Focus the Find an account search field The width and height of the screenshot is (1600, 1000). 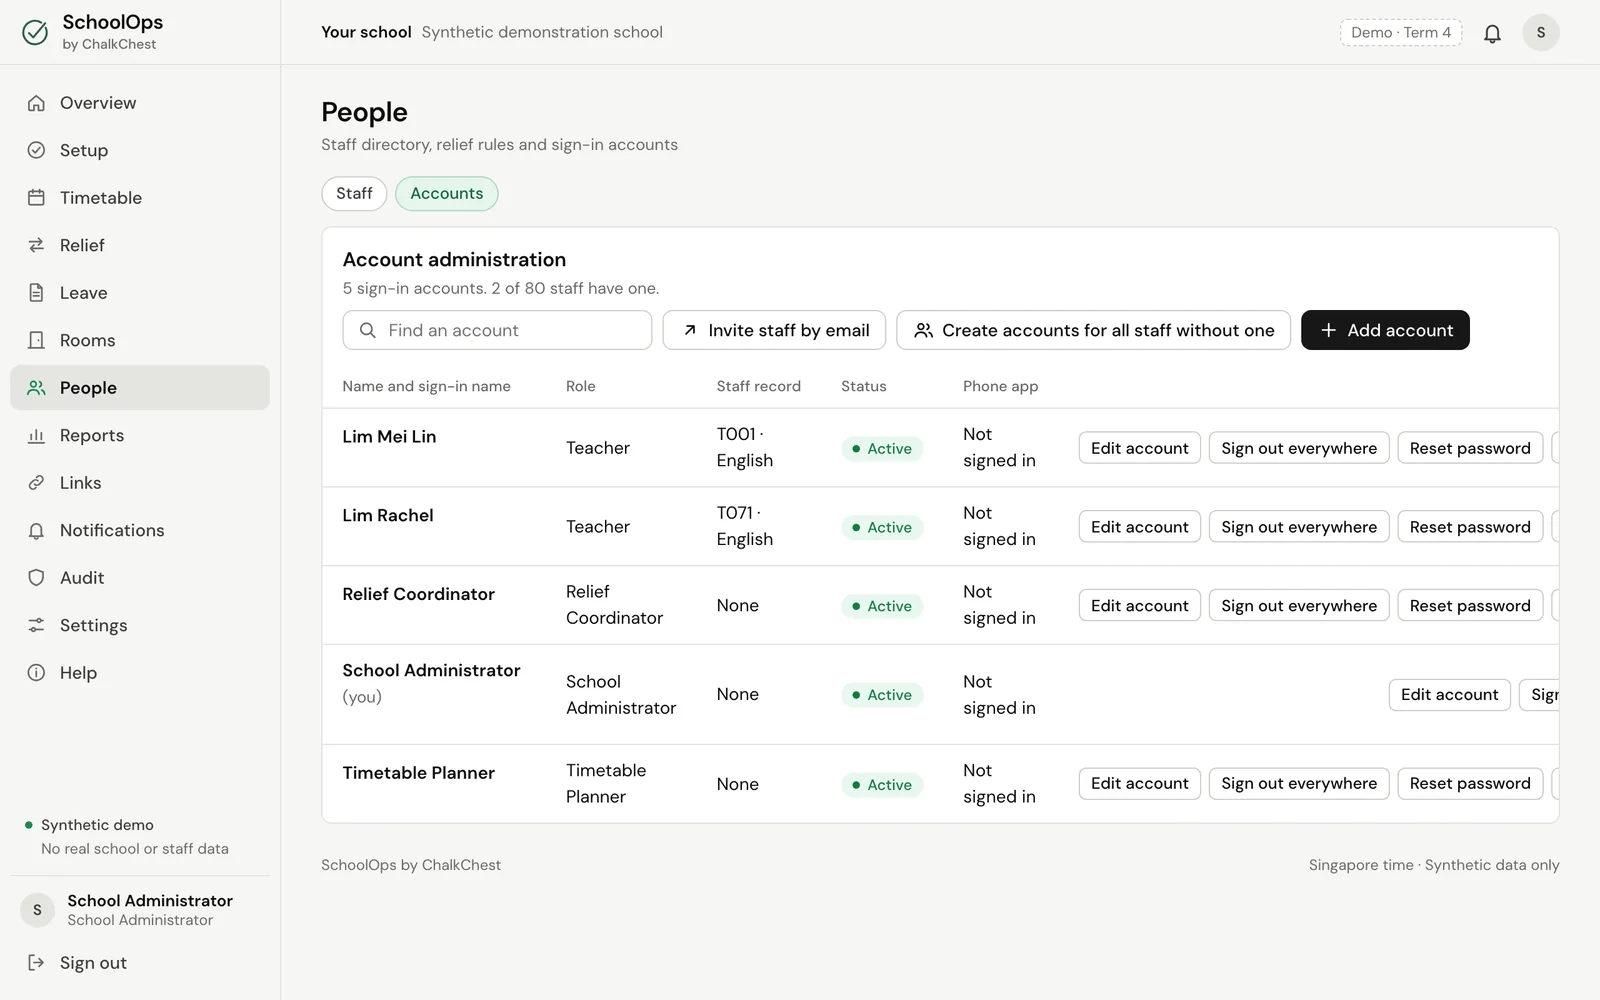coord(497,330)
